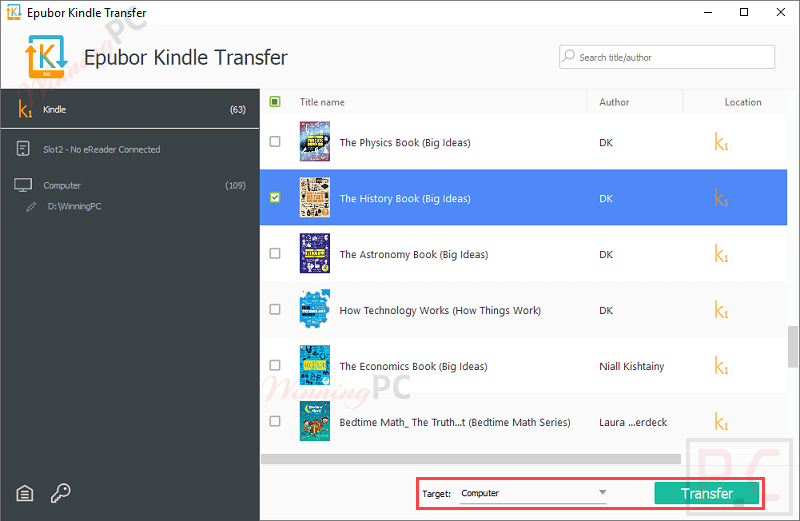The height and width of the screenshot is (521, 800).
Task: Select The Physics Book (Big Ideas) title
Action: tap(405, 142)
